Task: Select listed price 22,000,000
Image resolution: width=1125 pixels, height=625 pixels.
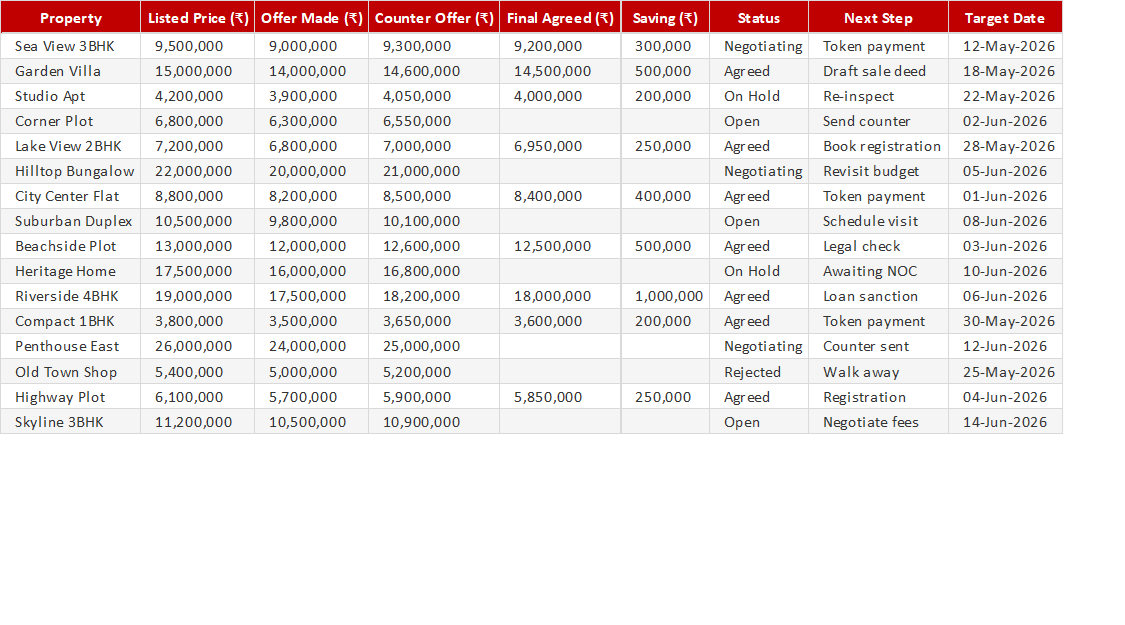Action: click(197, 171)
